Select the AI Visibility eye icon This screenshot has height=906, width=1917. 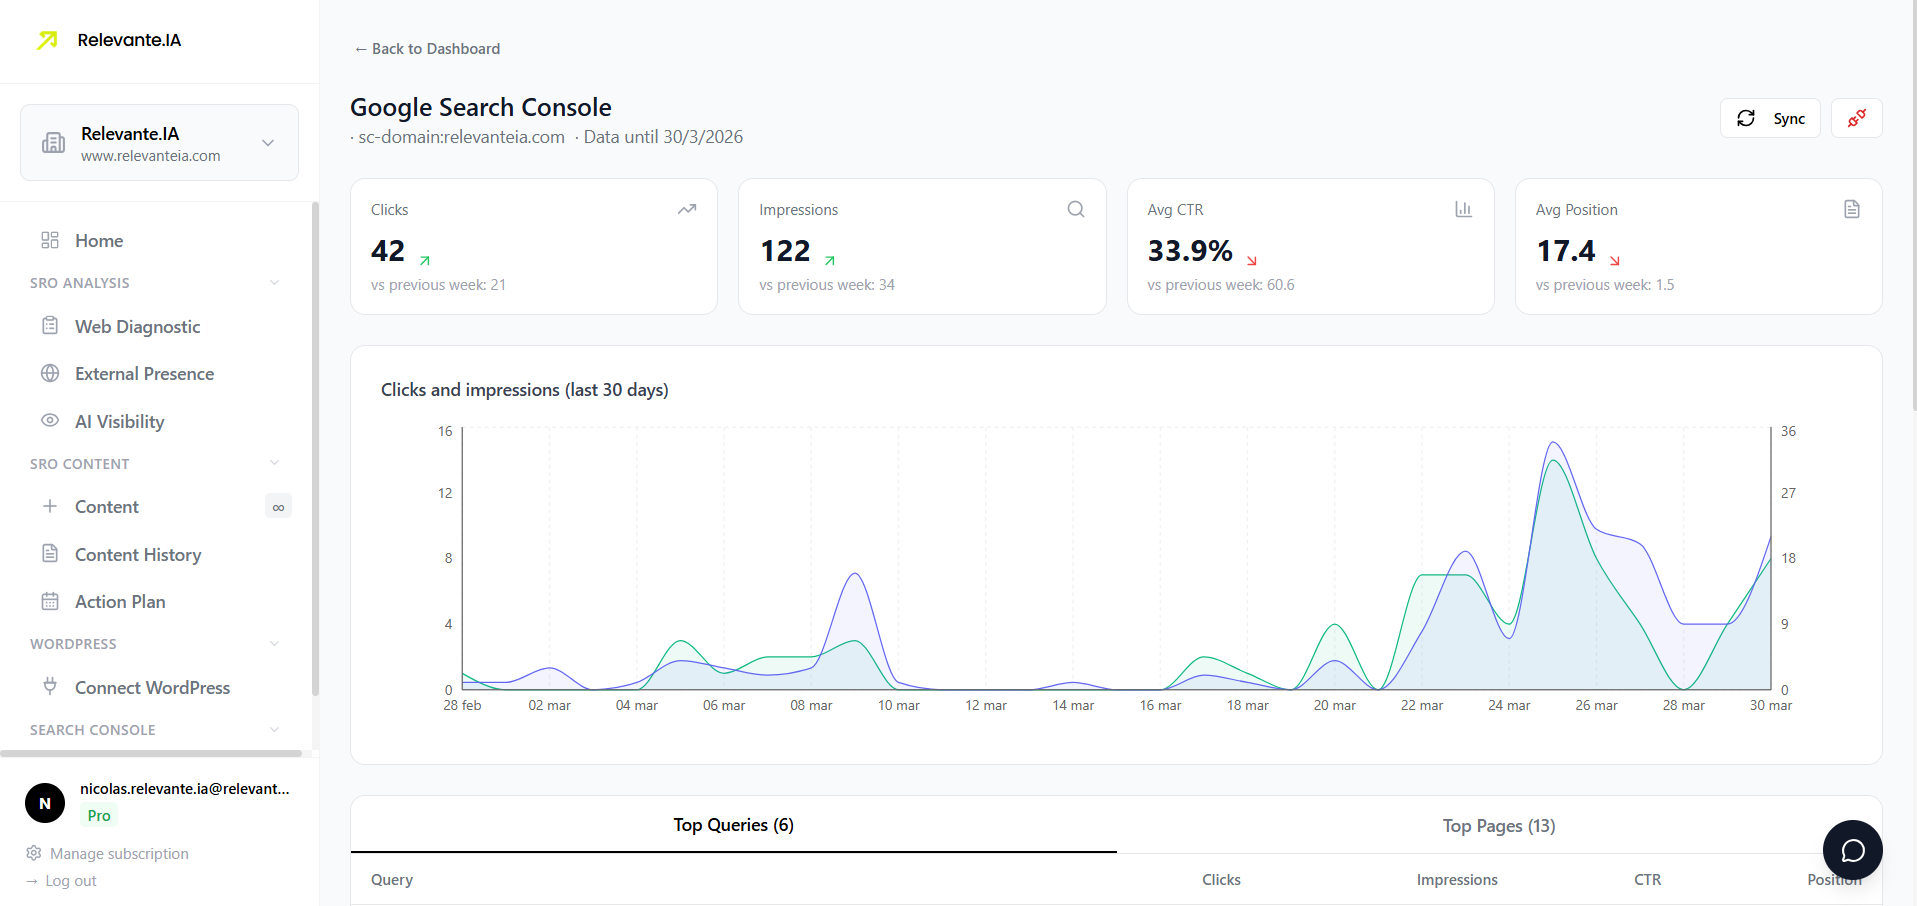(50, 421)
